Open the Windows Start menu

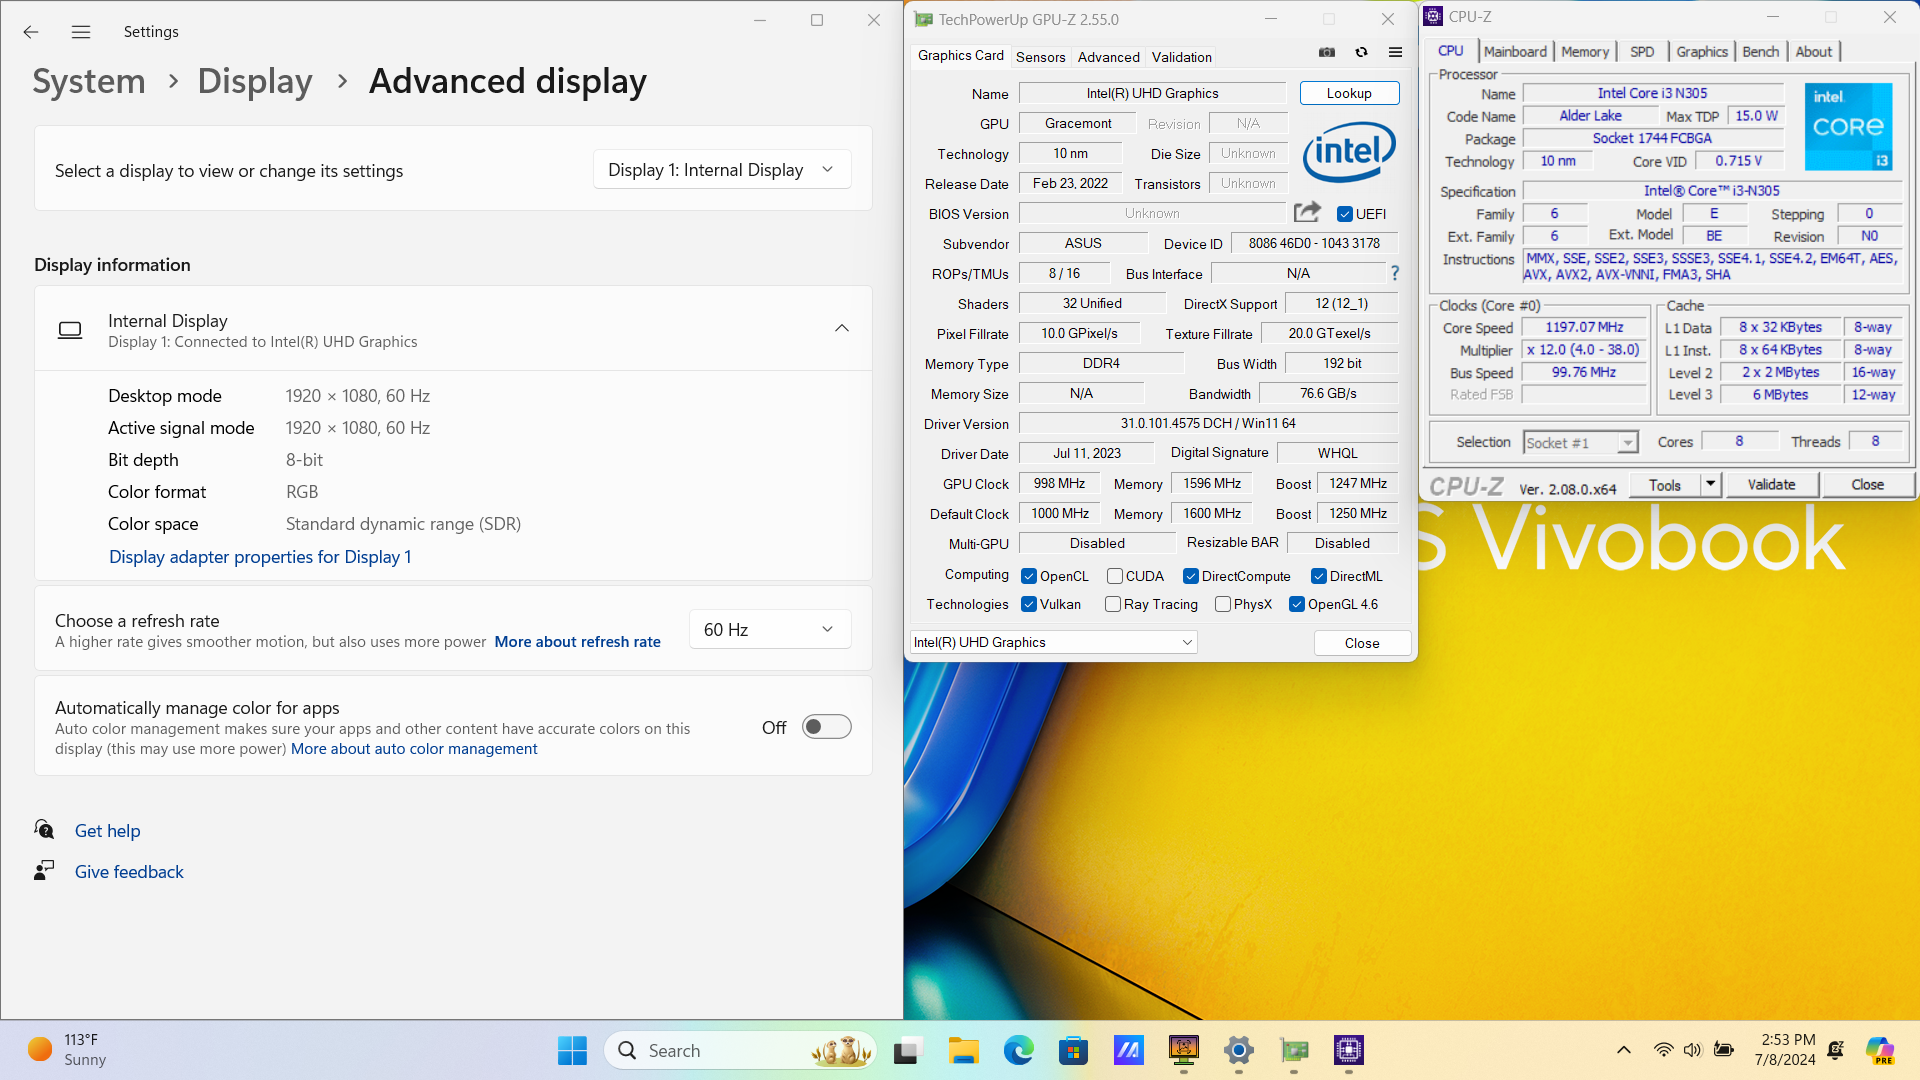point(572,1050)
